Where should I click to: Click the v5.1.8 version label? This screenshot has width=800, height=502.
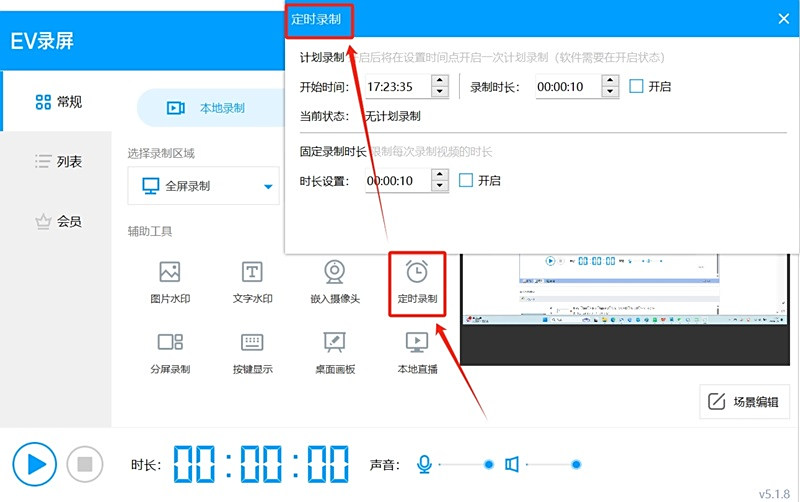[774, 494]
